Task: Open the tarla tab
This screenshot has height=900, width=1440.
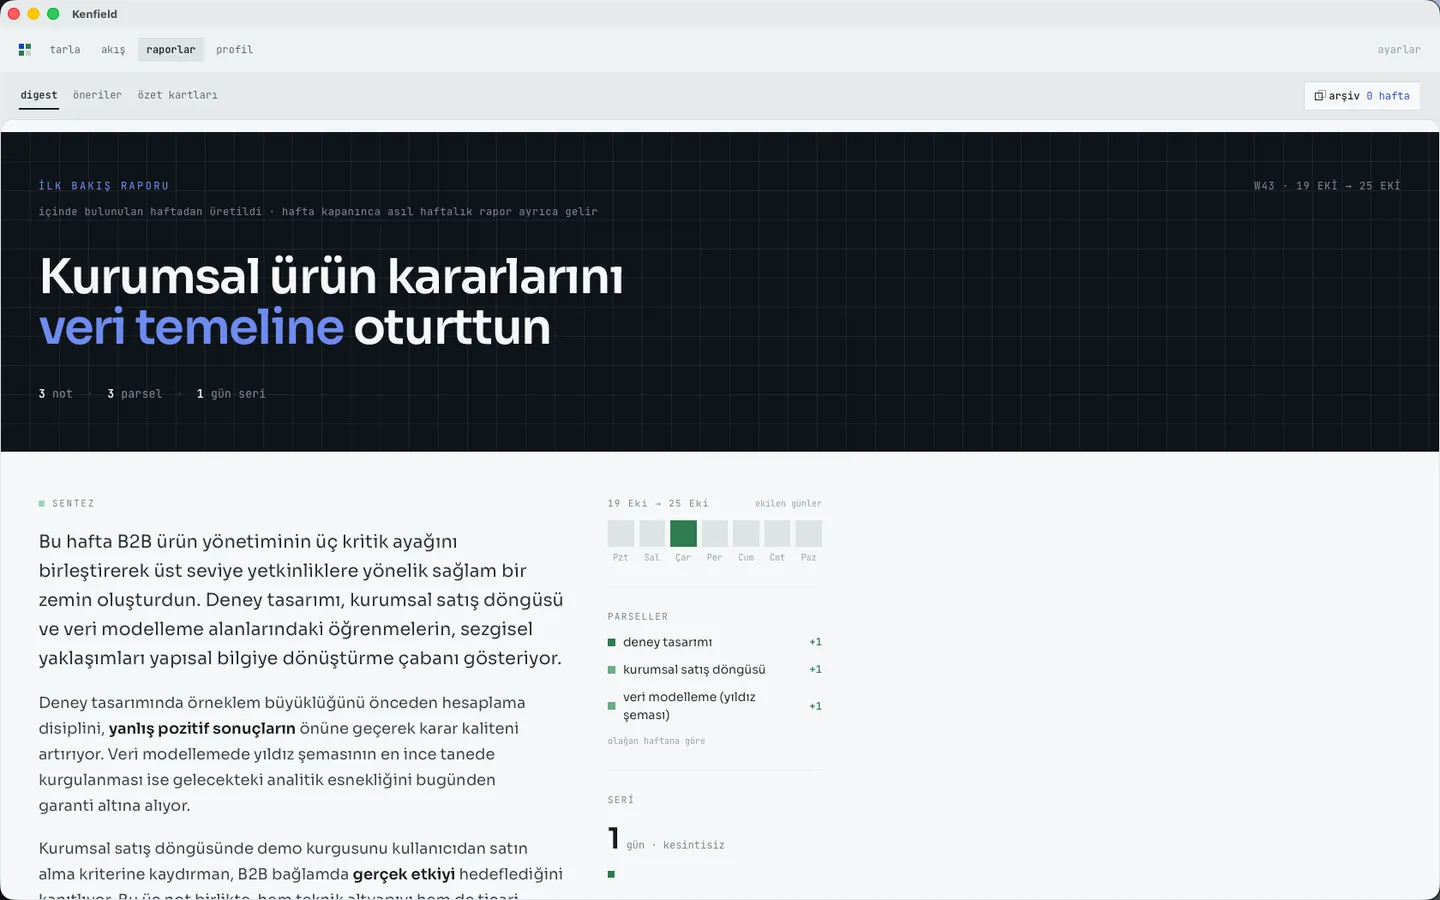Action: 65,49
